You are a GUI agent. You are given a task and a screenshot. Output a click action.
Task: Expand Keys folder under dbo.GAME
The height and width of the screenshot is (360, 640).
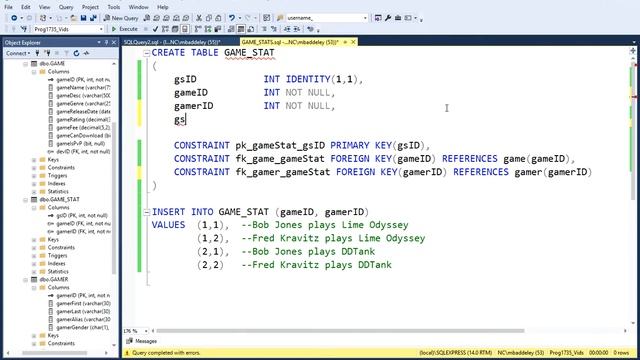click(34, 160)
